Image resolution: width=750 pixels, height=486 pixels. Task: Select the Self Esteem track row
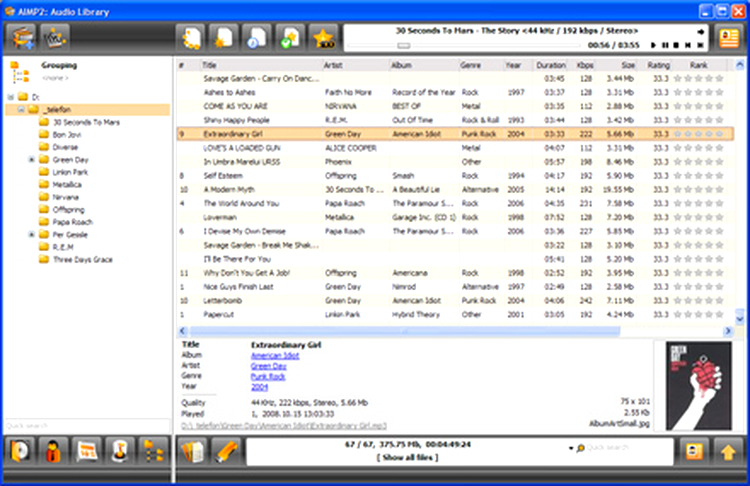(x=455, y=176)
